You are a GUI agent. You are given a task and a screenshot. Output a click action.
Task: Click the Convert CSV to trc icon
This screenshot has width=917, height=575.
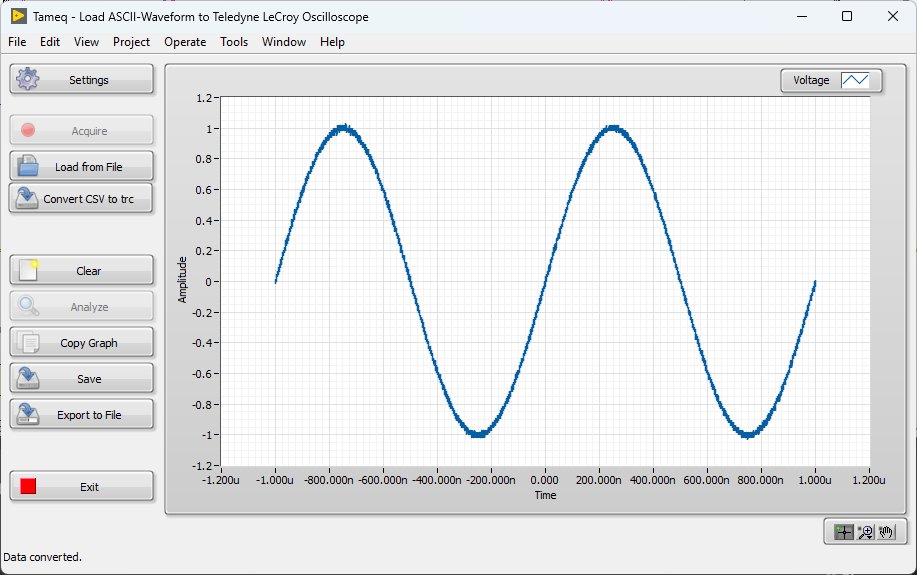[28, 199]
